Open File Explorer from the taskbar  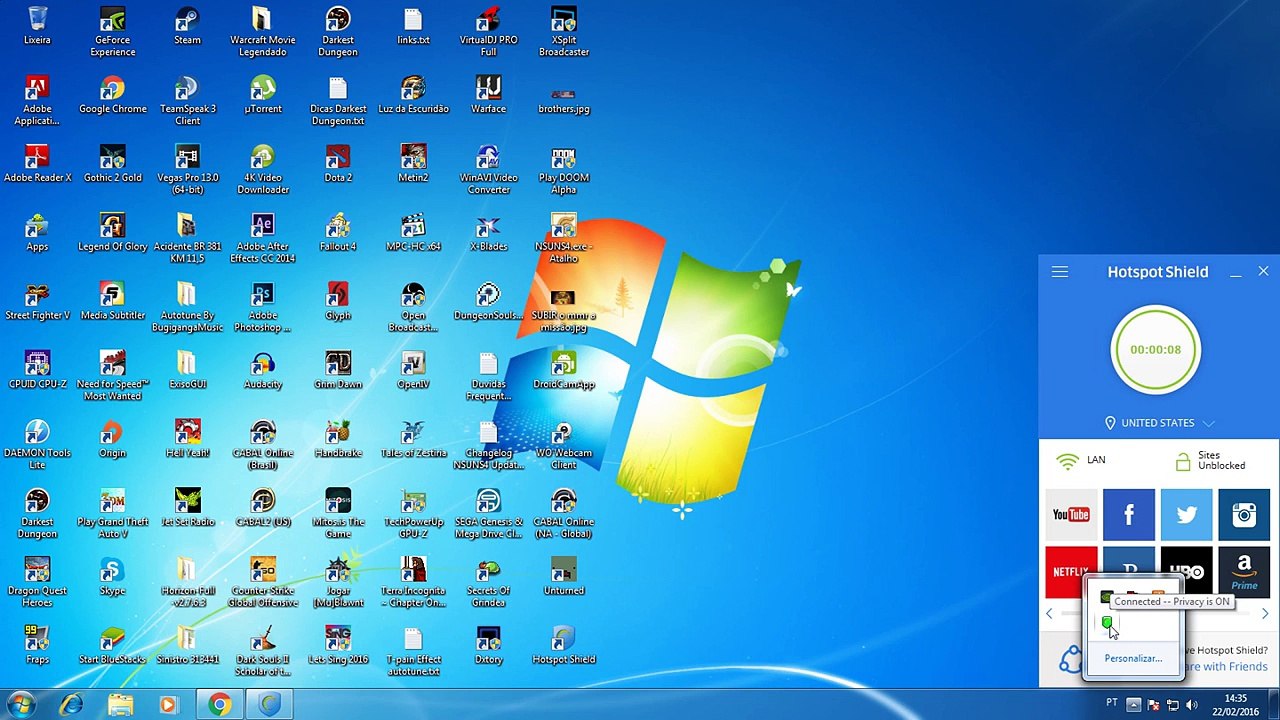[120, 705]
